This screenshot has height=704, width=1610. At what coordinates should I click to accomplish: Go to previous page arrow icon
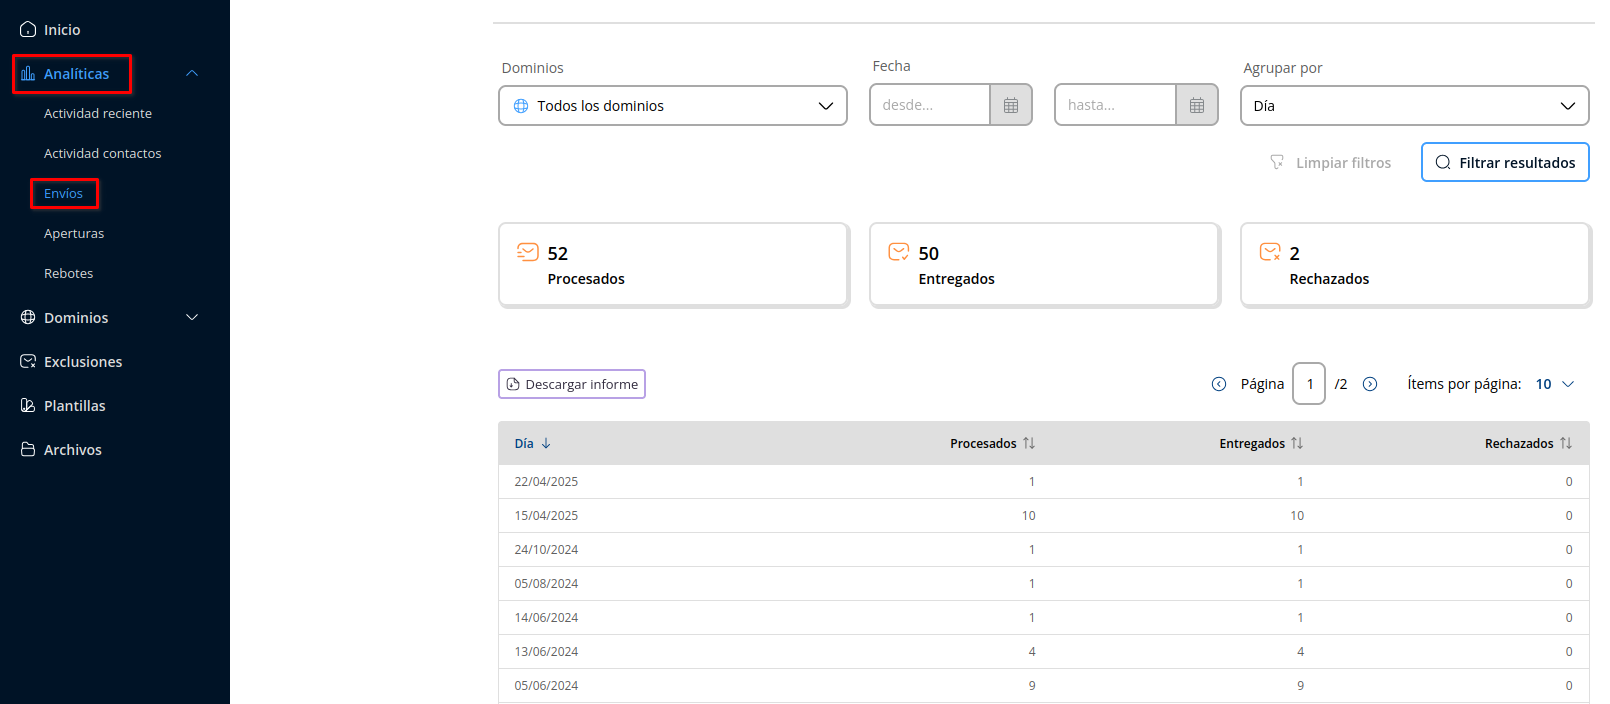click(1218, 384)
